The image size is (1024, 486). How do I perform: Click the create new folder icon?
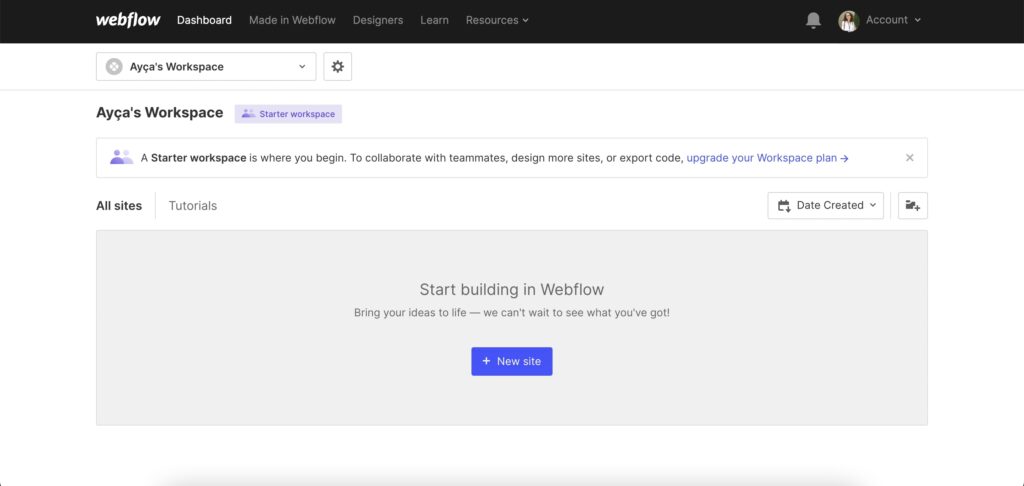click(912, 205)
